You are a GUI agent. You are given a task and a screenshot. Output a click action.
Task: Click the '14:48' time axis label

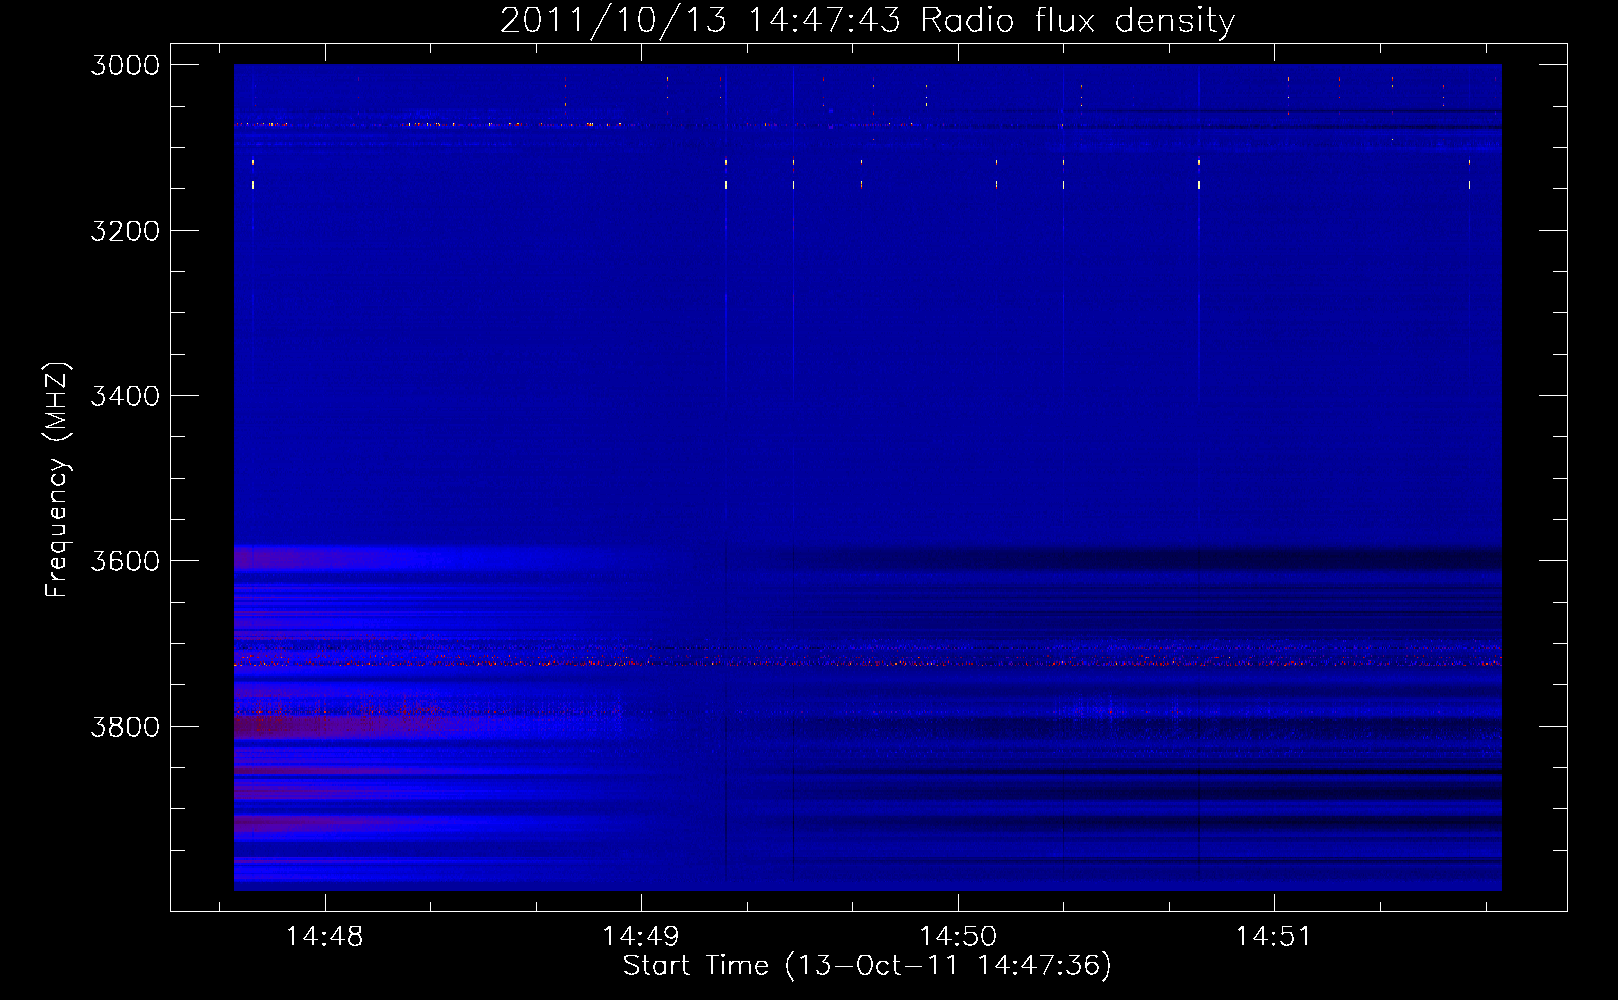click(324, 937)
